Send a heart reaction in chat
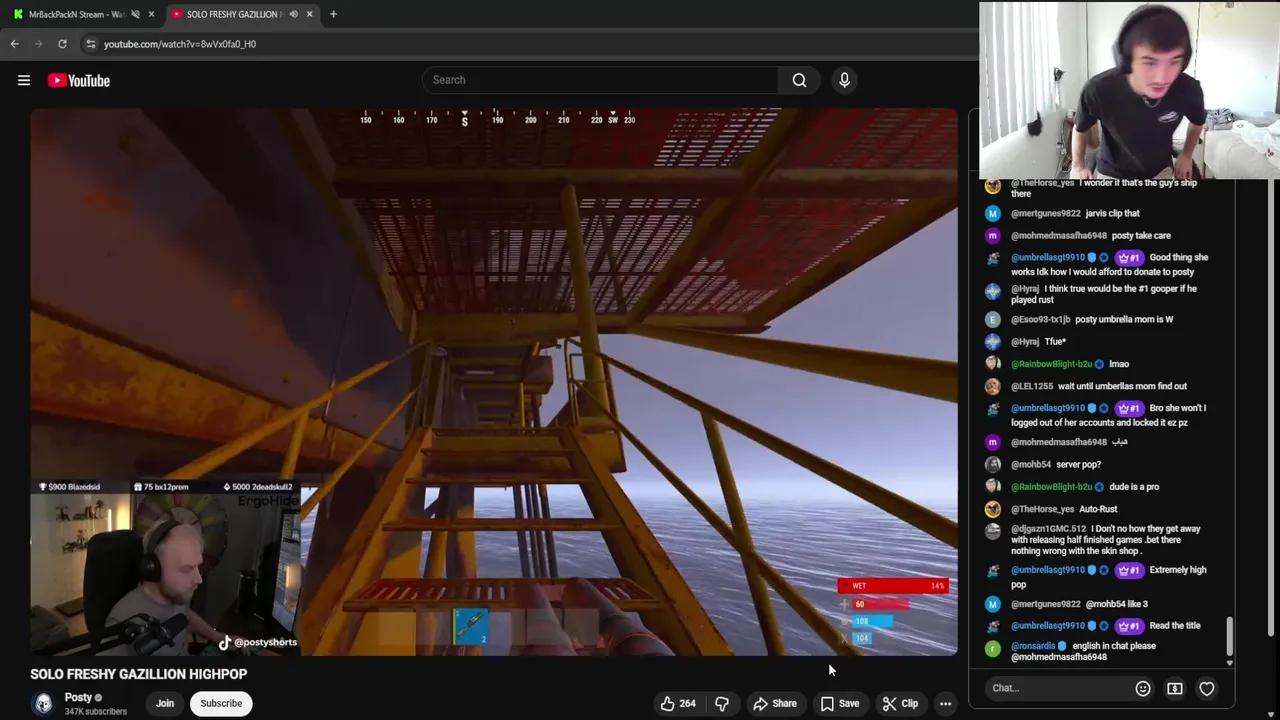The height and width of the screenshot is (720, 1280). [1207, 688]
